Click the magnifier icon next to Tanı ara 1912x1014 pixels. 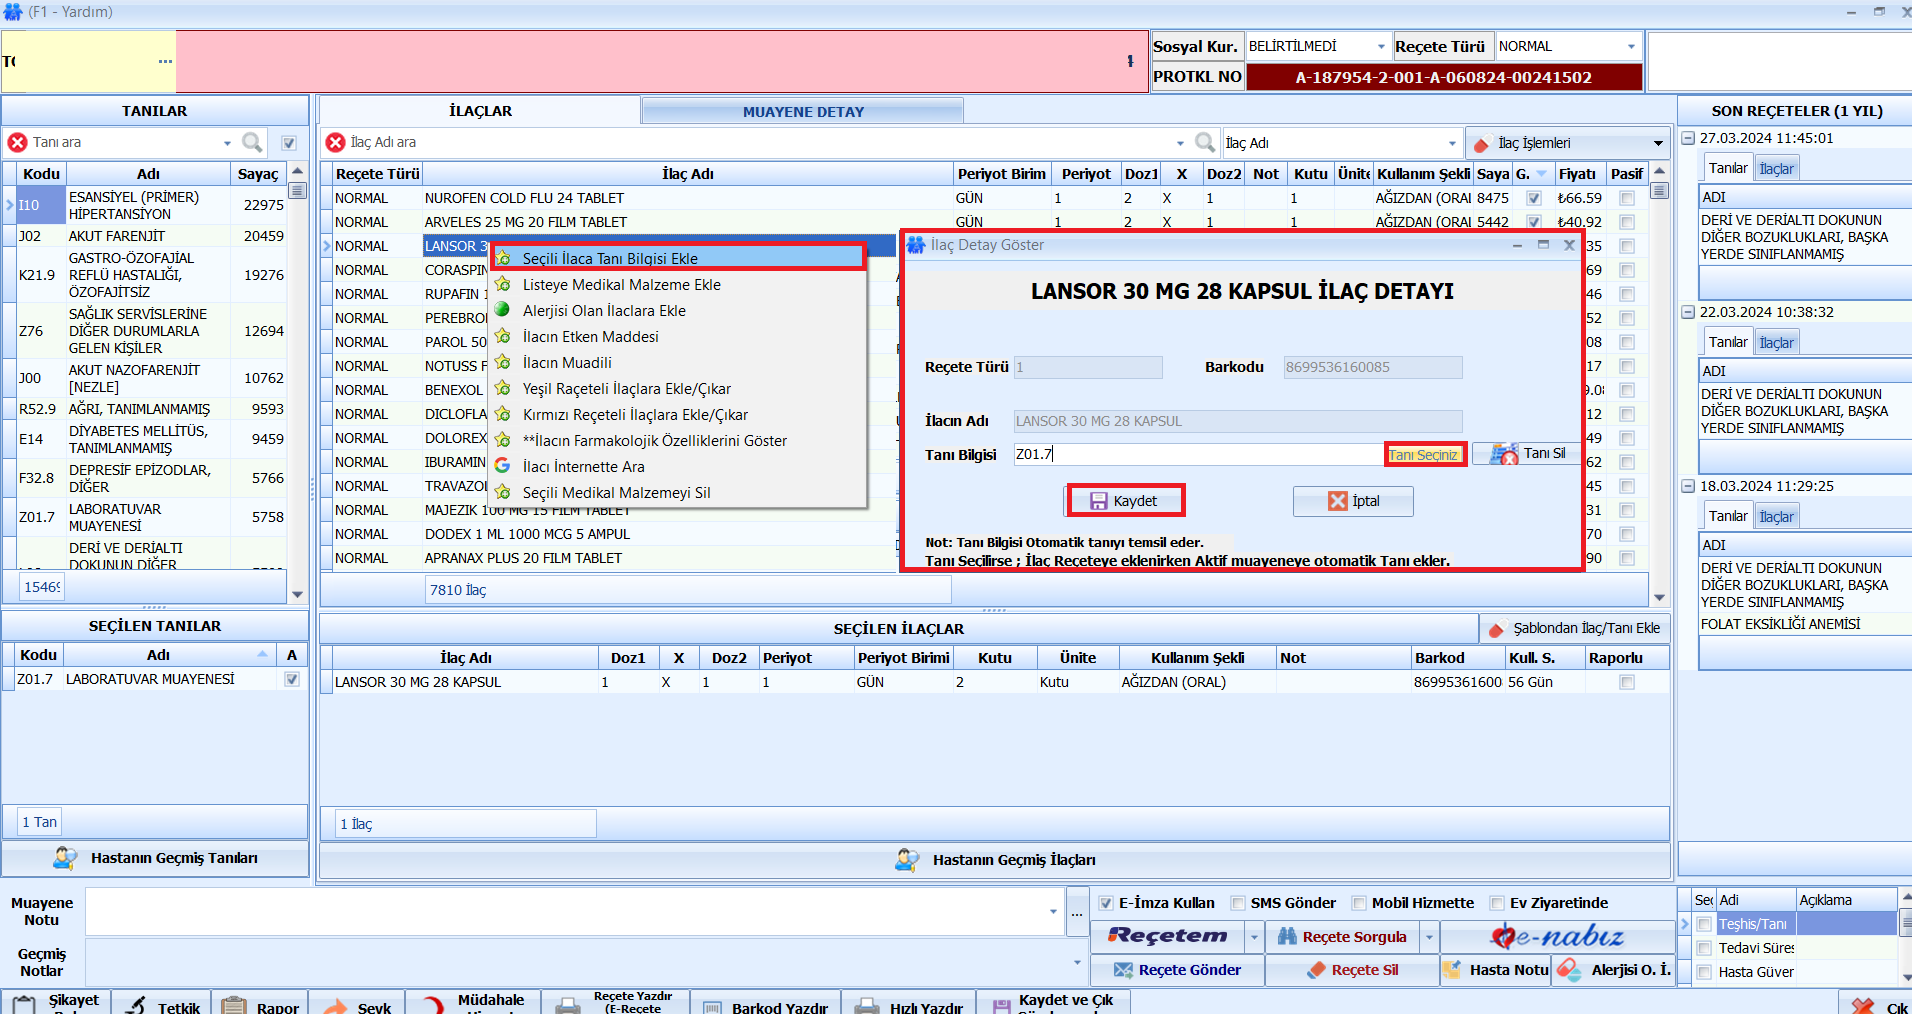pyautogui.click(x=252, y=143)
